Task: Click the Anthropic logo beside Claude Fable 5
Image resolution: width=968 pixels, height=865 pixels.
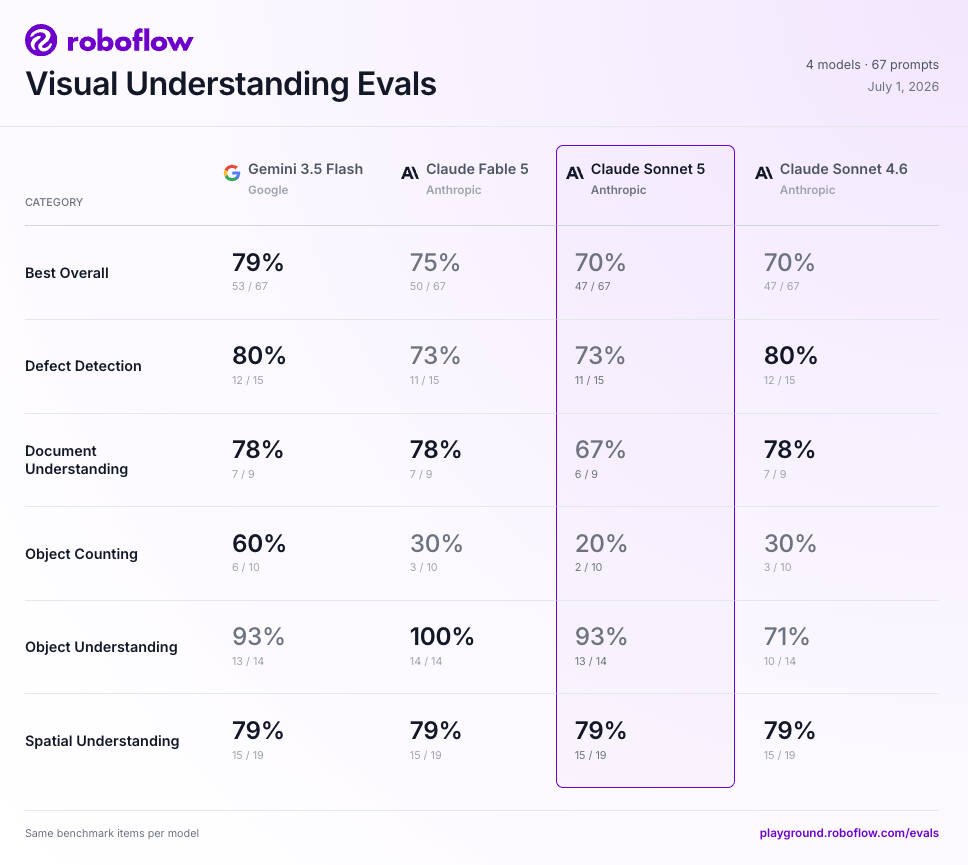Action: point(410,173)
